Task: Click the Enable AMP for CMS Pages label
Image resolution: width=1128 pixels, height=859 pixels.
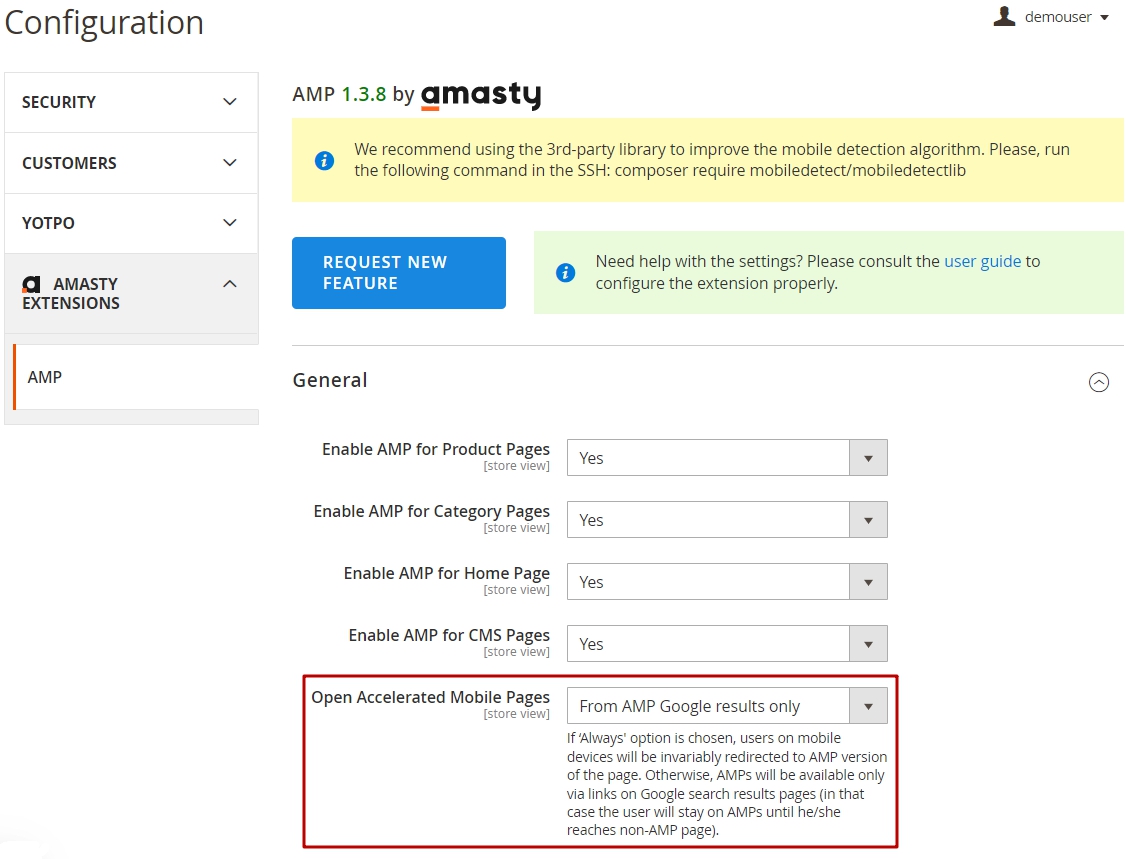Action: pyautogui.click(x=449, y=635)
